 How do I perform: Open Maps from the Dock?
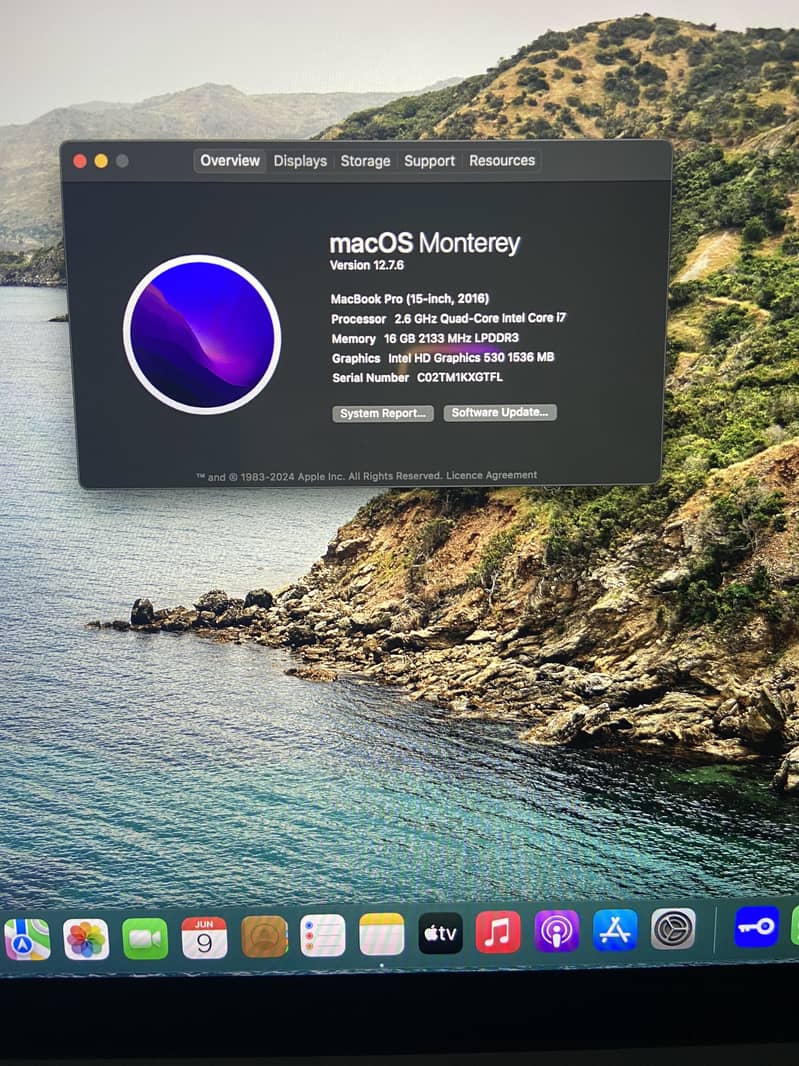(27, 939)
